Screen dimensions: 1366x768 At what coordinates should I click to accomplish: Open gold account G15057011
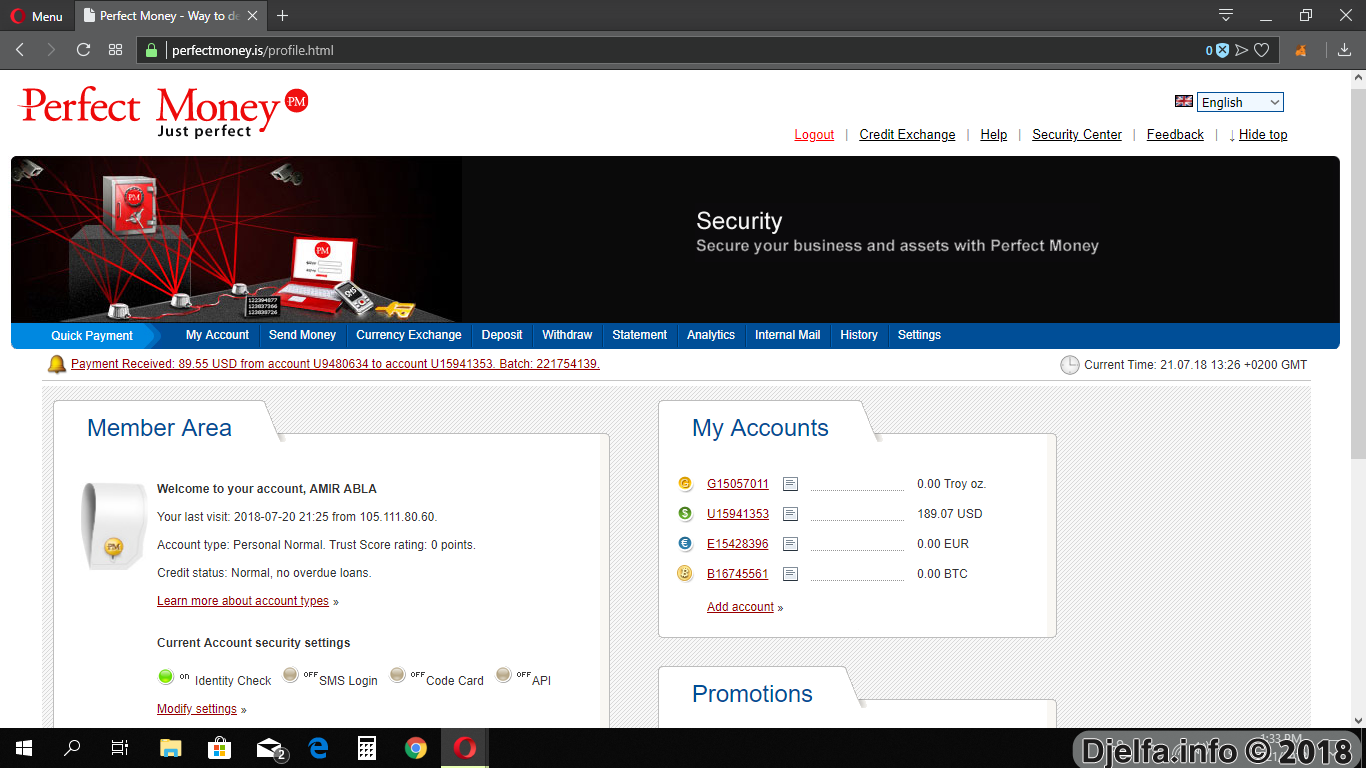(x=738, y=484)
